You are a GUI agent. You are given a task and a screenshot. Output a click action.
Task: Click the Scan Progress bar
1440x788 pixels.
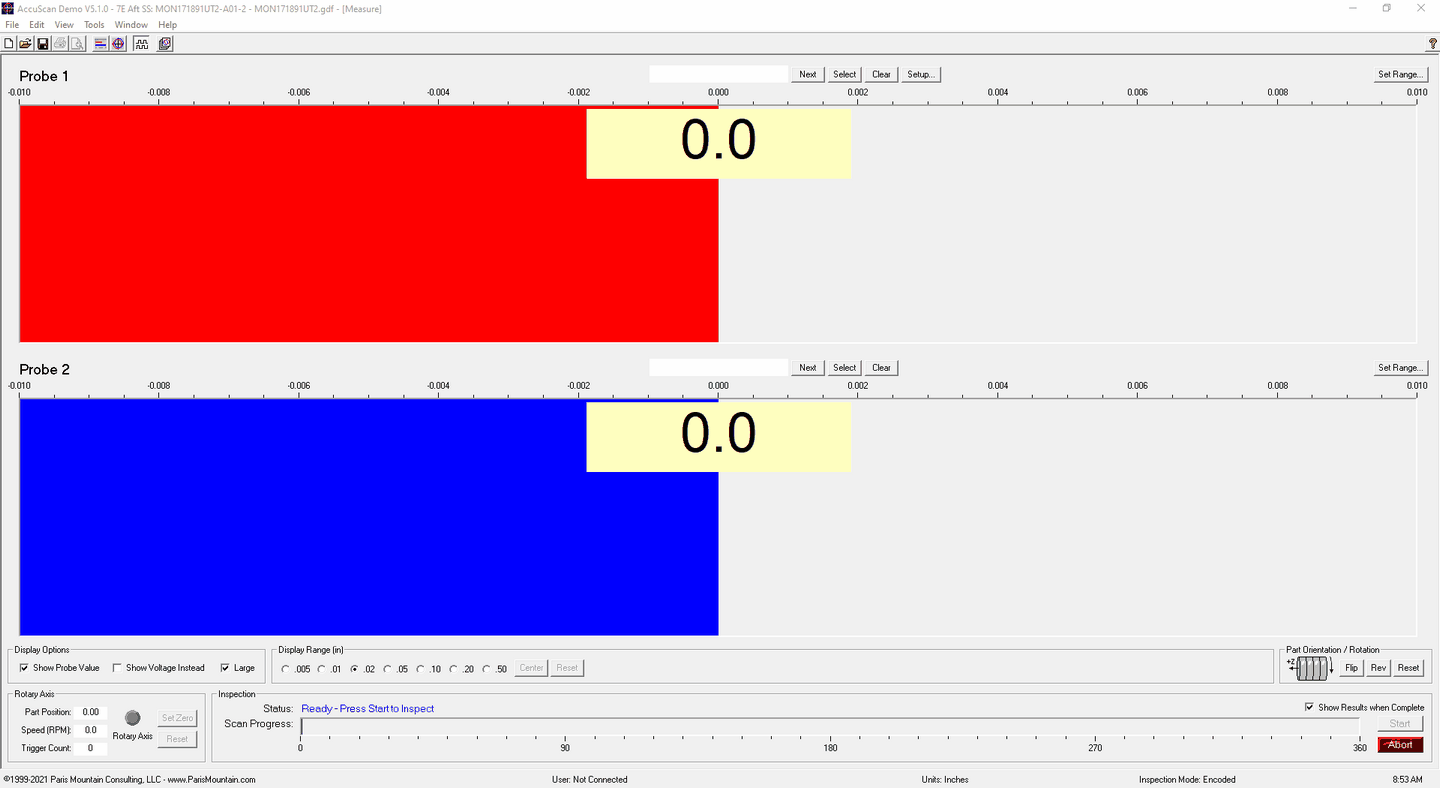tap(830, 724)
